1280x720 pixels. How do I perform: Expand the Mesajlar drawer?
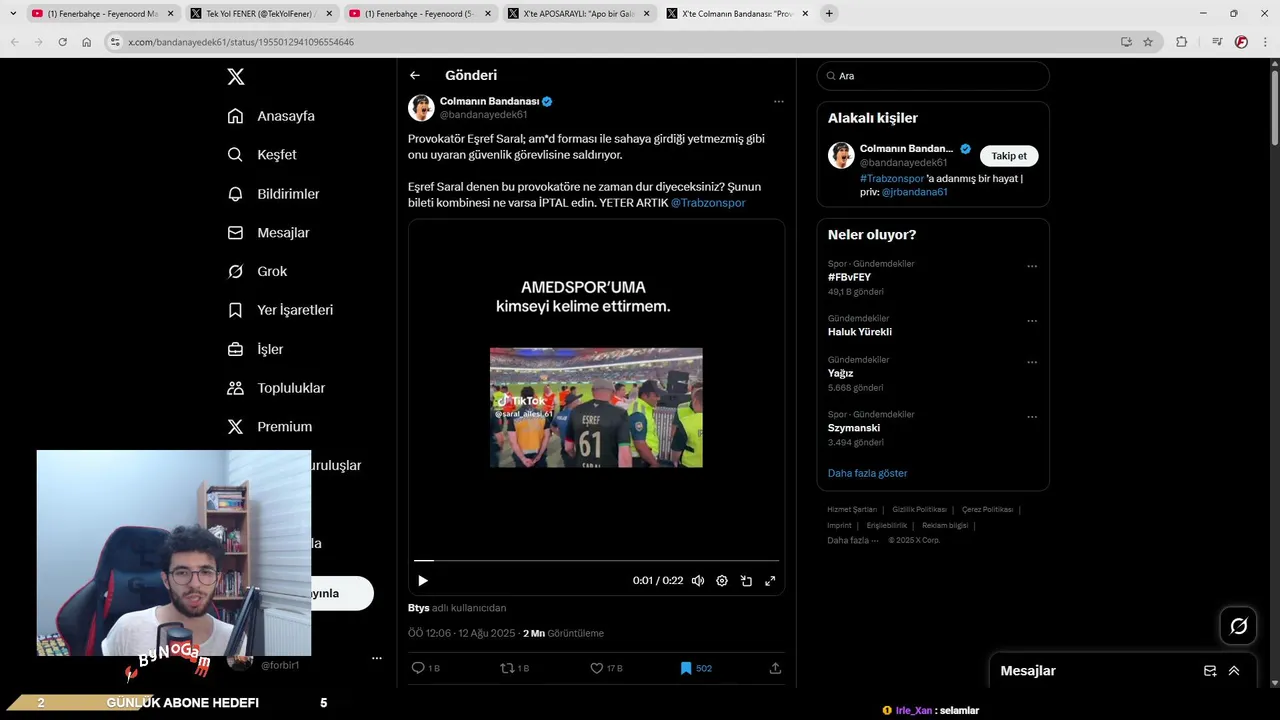[1234, 671]
